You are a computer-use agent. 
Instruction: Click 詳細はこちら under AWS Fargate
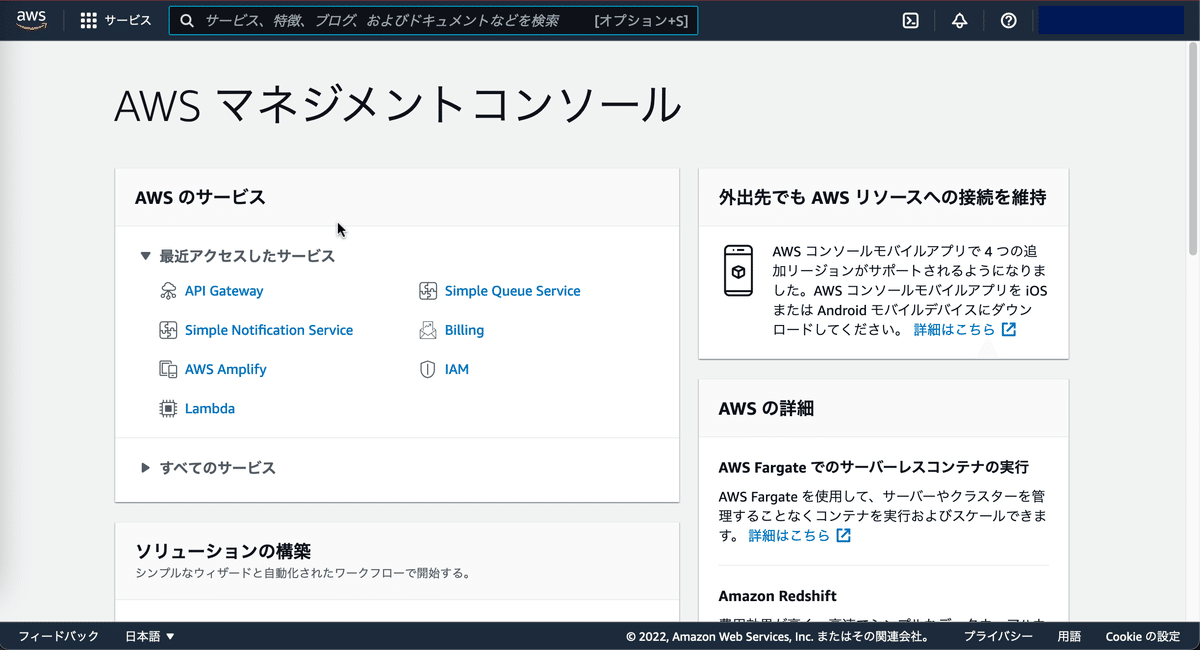point(789,535)
